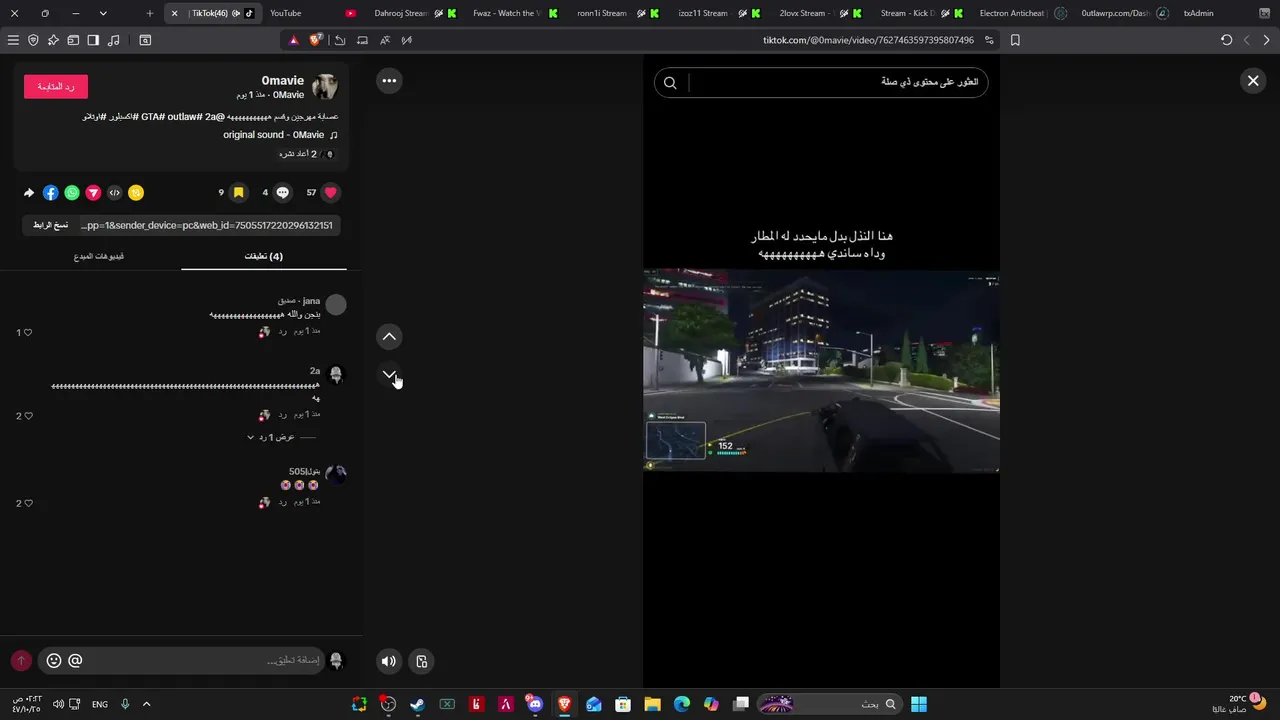Reply to jana's comment

pos(283,331)
